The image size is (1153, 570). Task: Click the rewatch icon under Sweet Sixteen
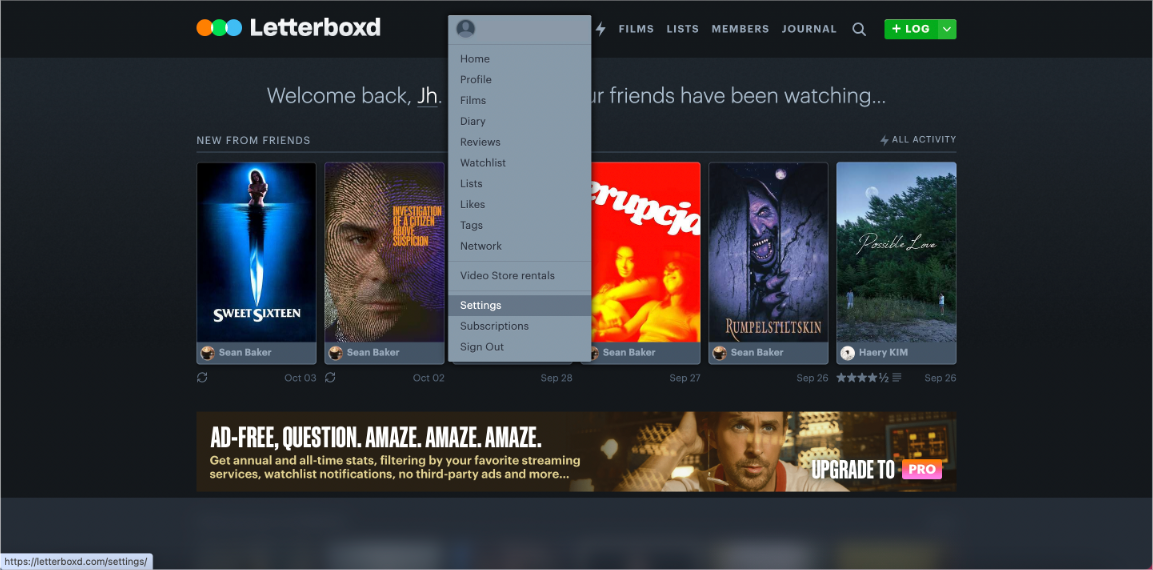[202, 377]
